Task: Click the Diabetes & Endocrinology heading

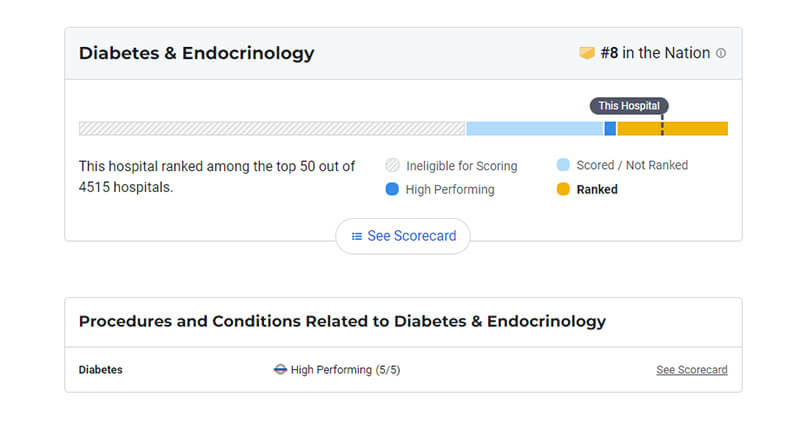Action: click(196, 53)
